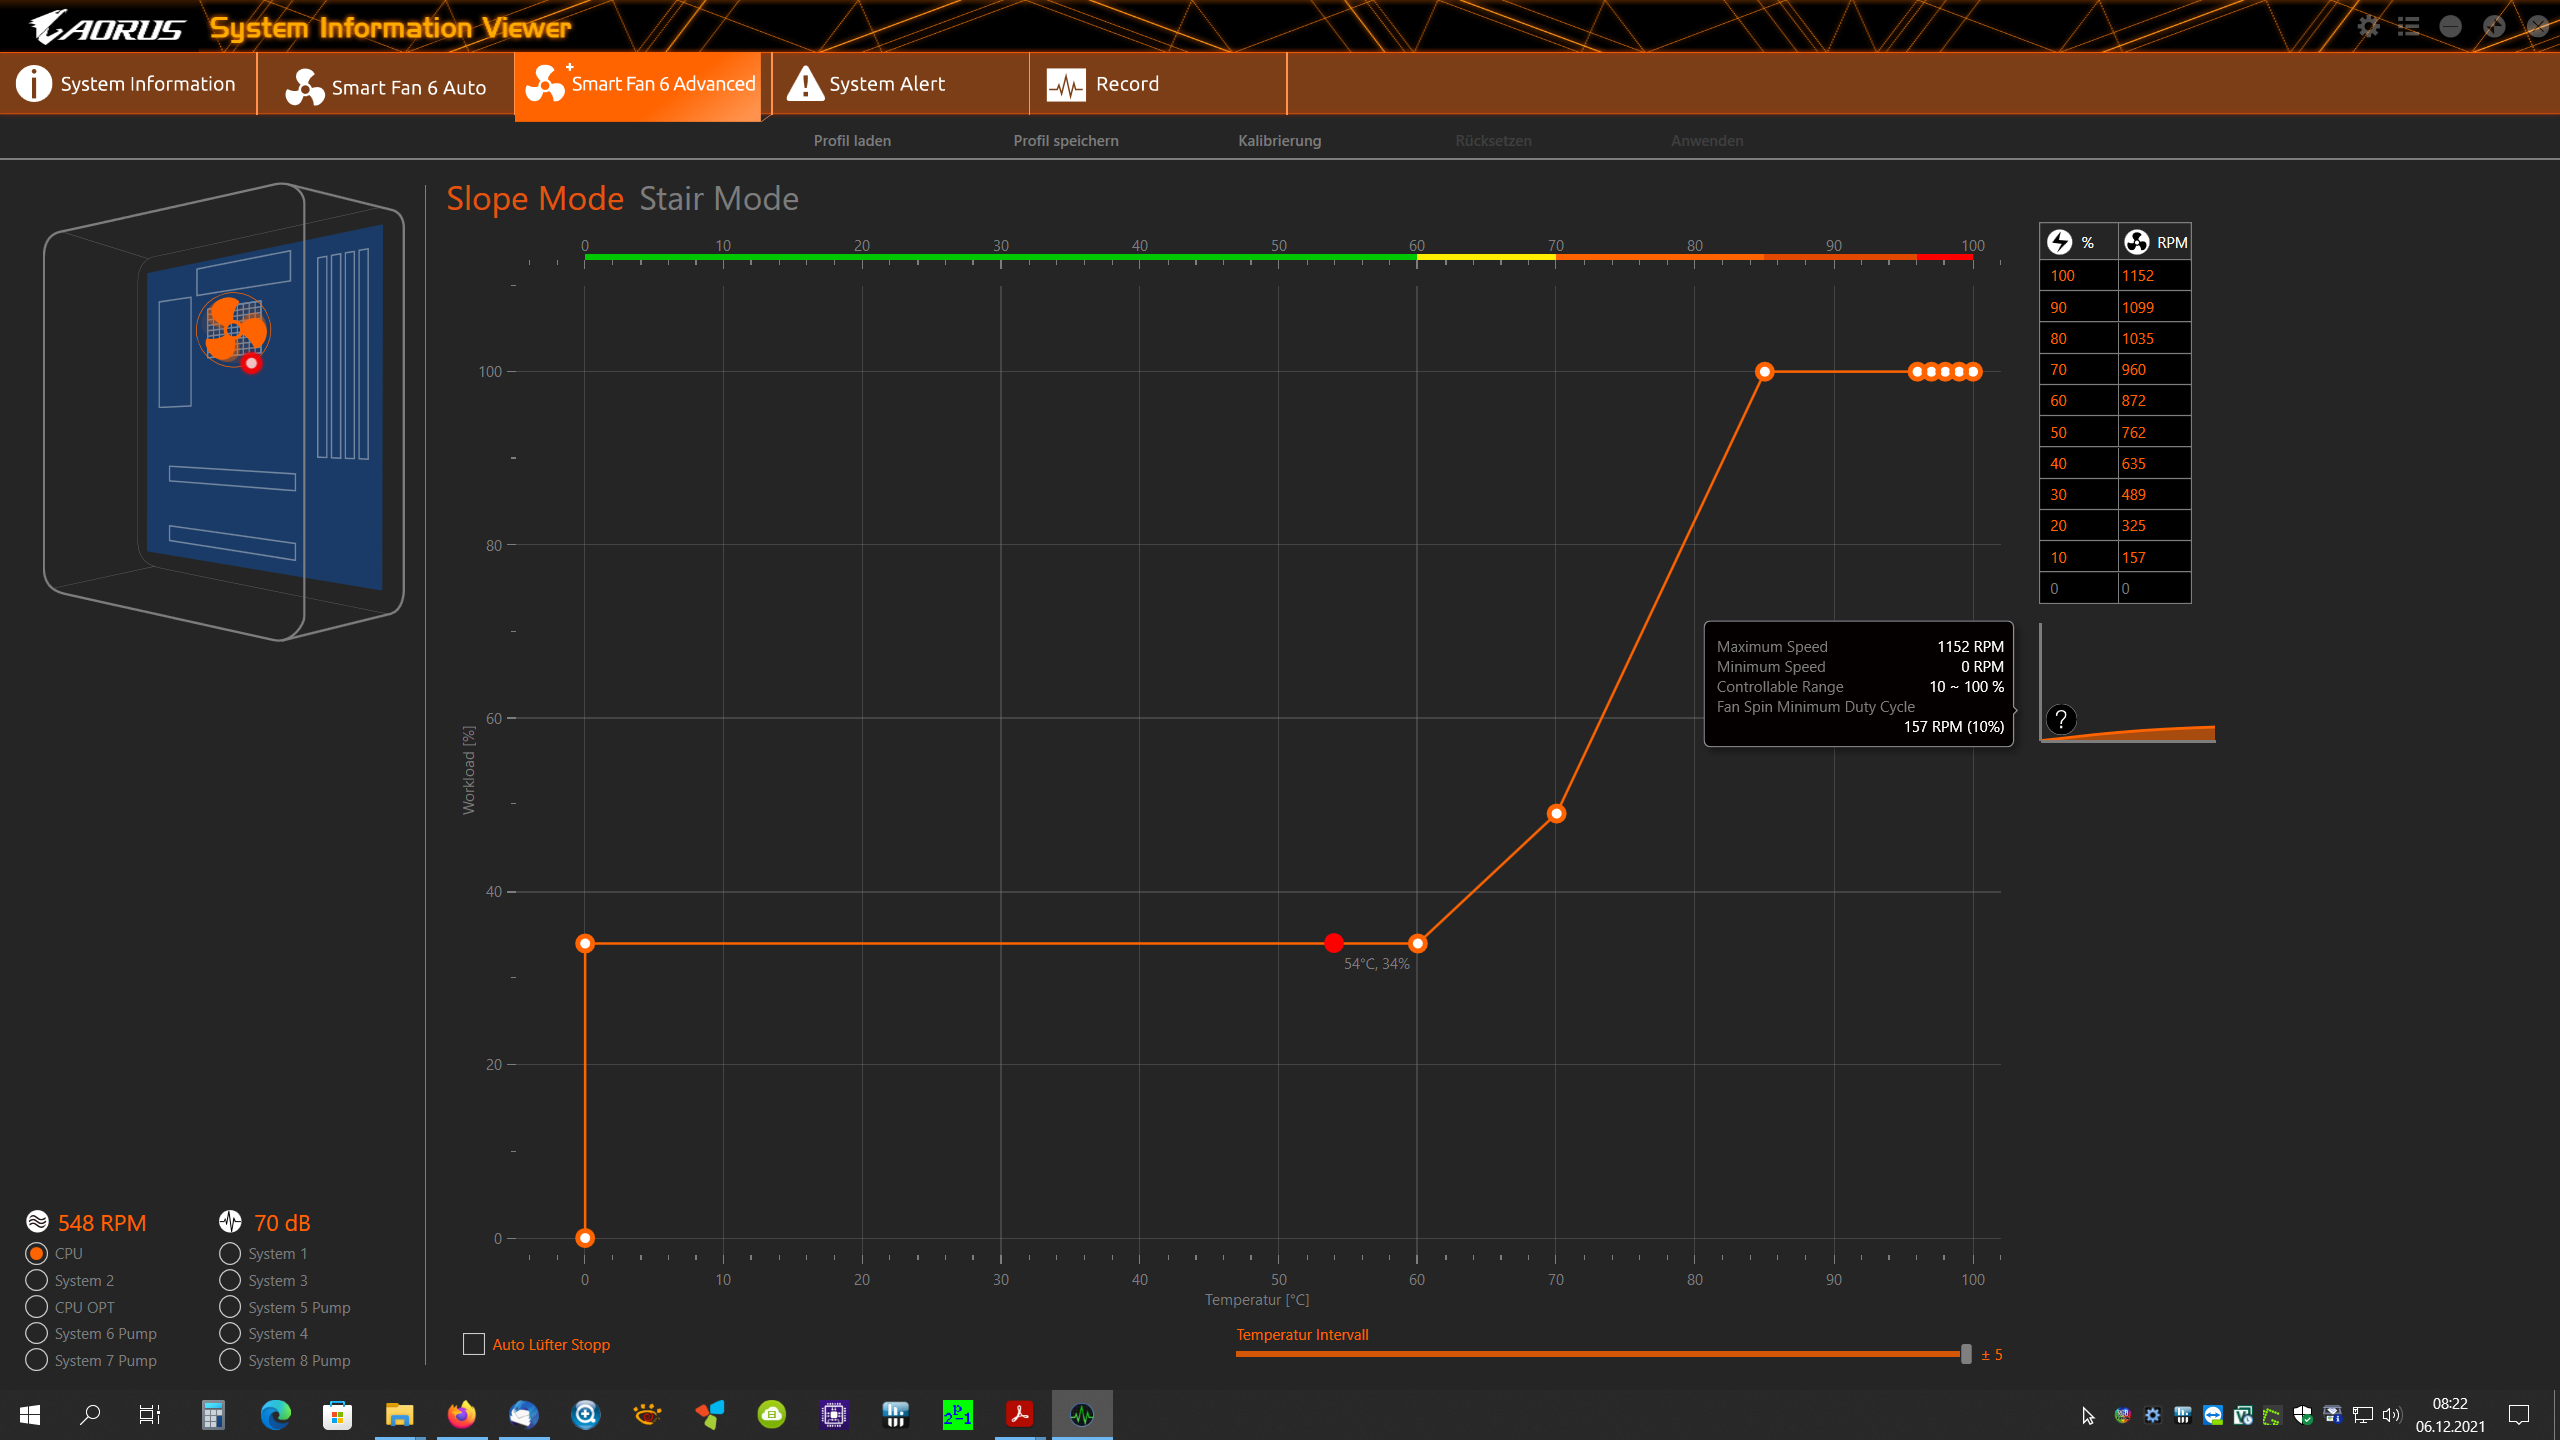Click the power percent icon in table header
Viewport: 2560px width, 1440px height.
pyautogui.click(x=2060, y=242)
